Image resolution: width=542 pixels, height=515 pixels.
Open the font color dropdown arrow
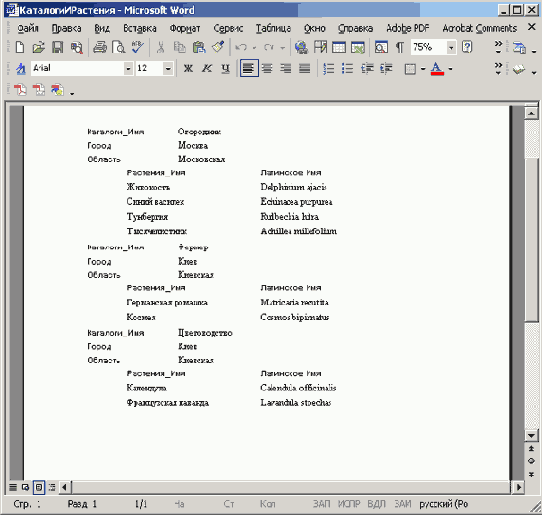450,69
